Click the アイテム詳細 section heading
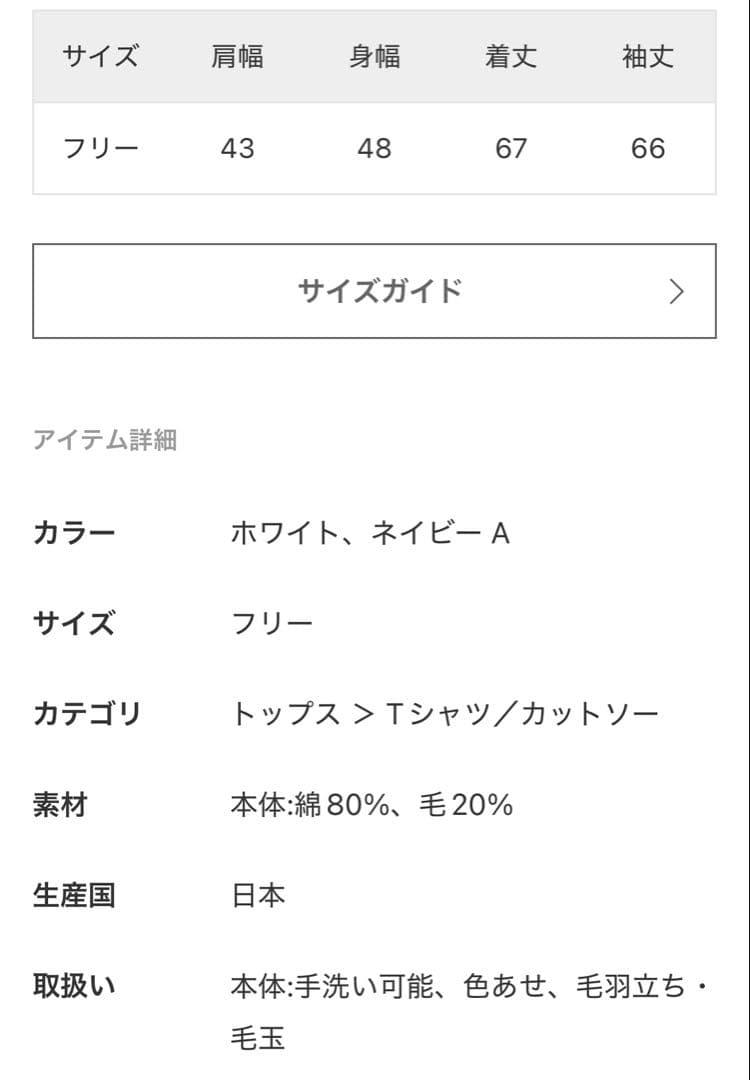Screen dimensions: 750x1080 [x=105, y=440]
